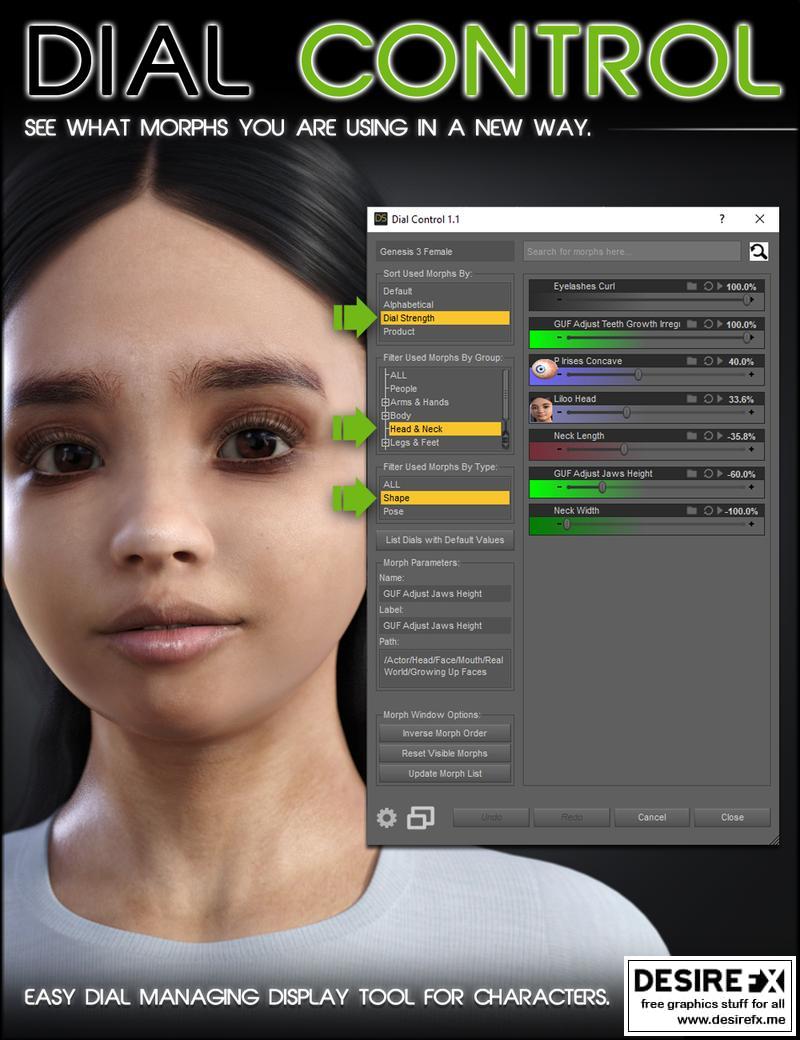The image size is (800, 1040).
Task: Click Inverse Morph Order button
Action: pos(444,733)
